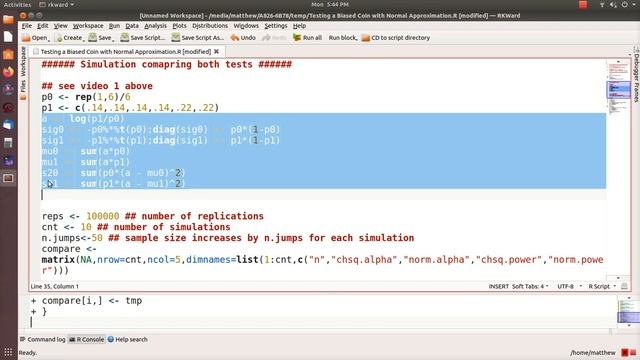Toggle INSERT mode in status bar
Viewport: 640px width, 360px height.
coord(498,287)
